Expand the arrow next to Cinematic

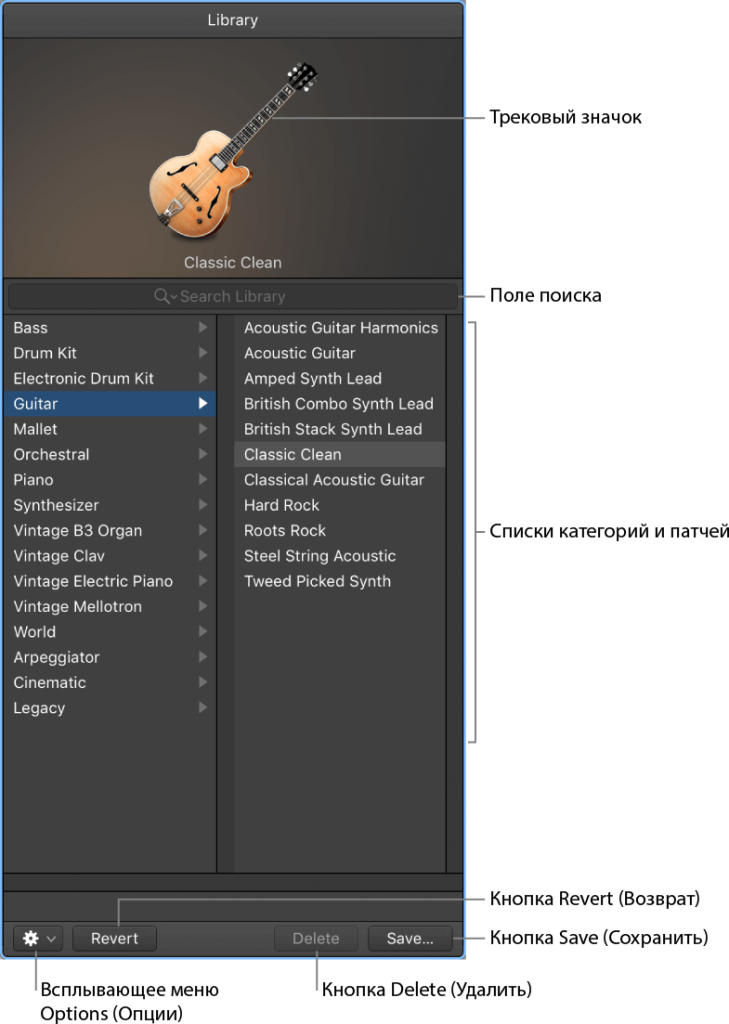pos(203,682)
